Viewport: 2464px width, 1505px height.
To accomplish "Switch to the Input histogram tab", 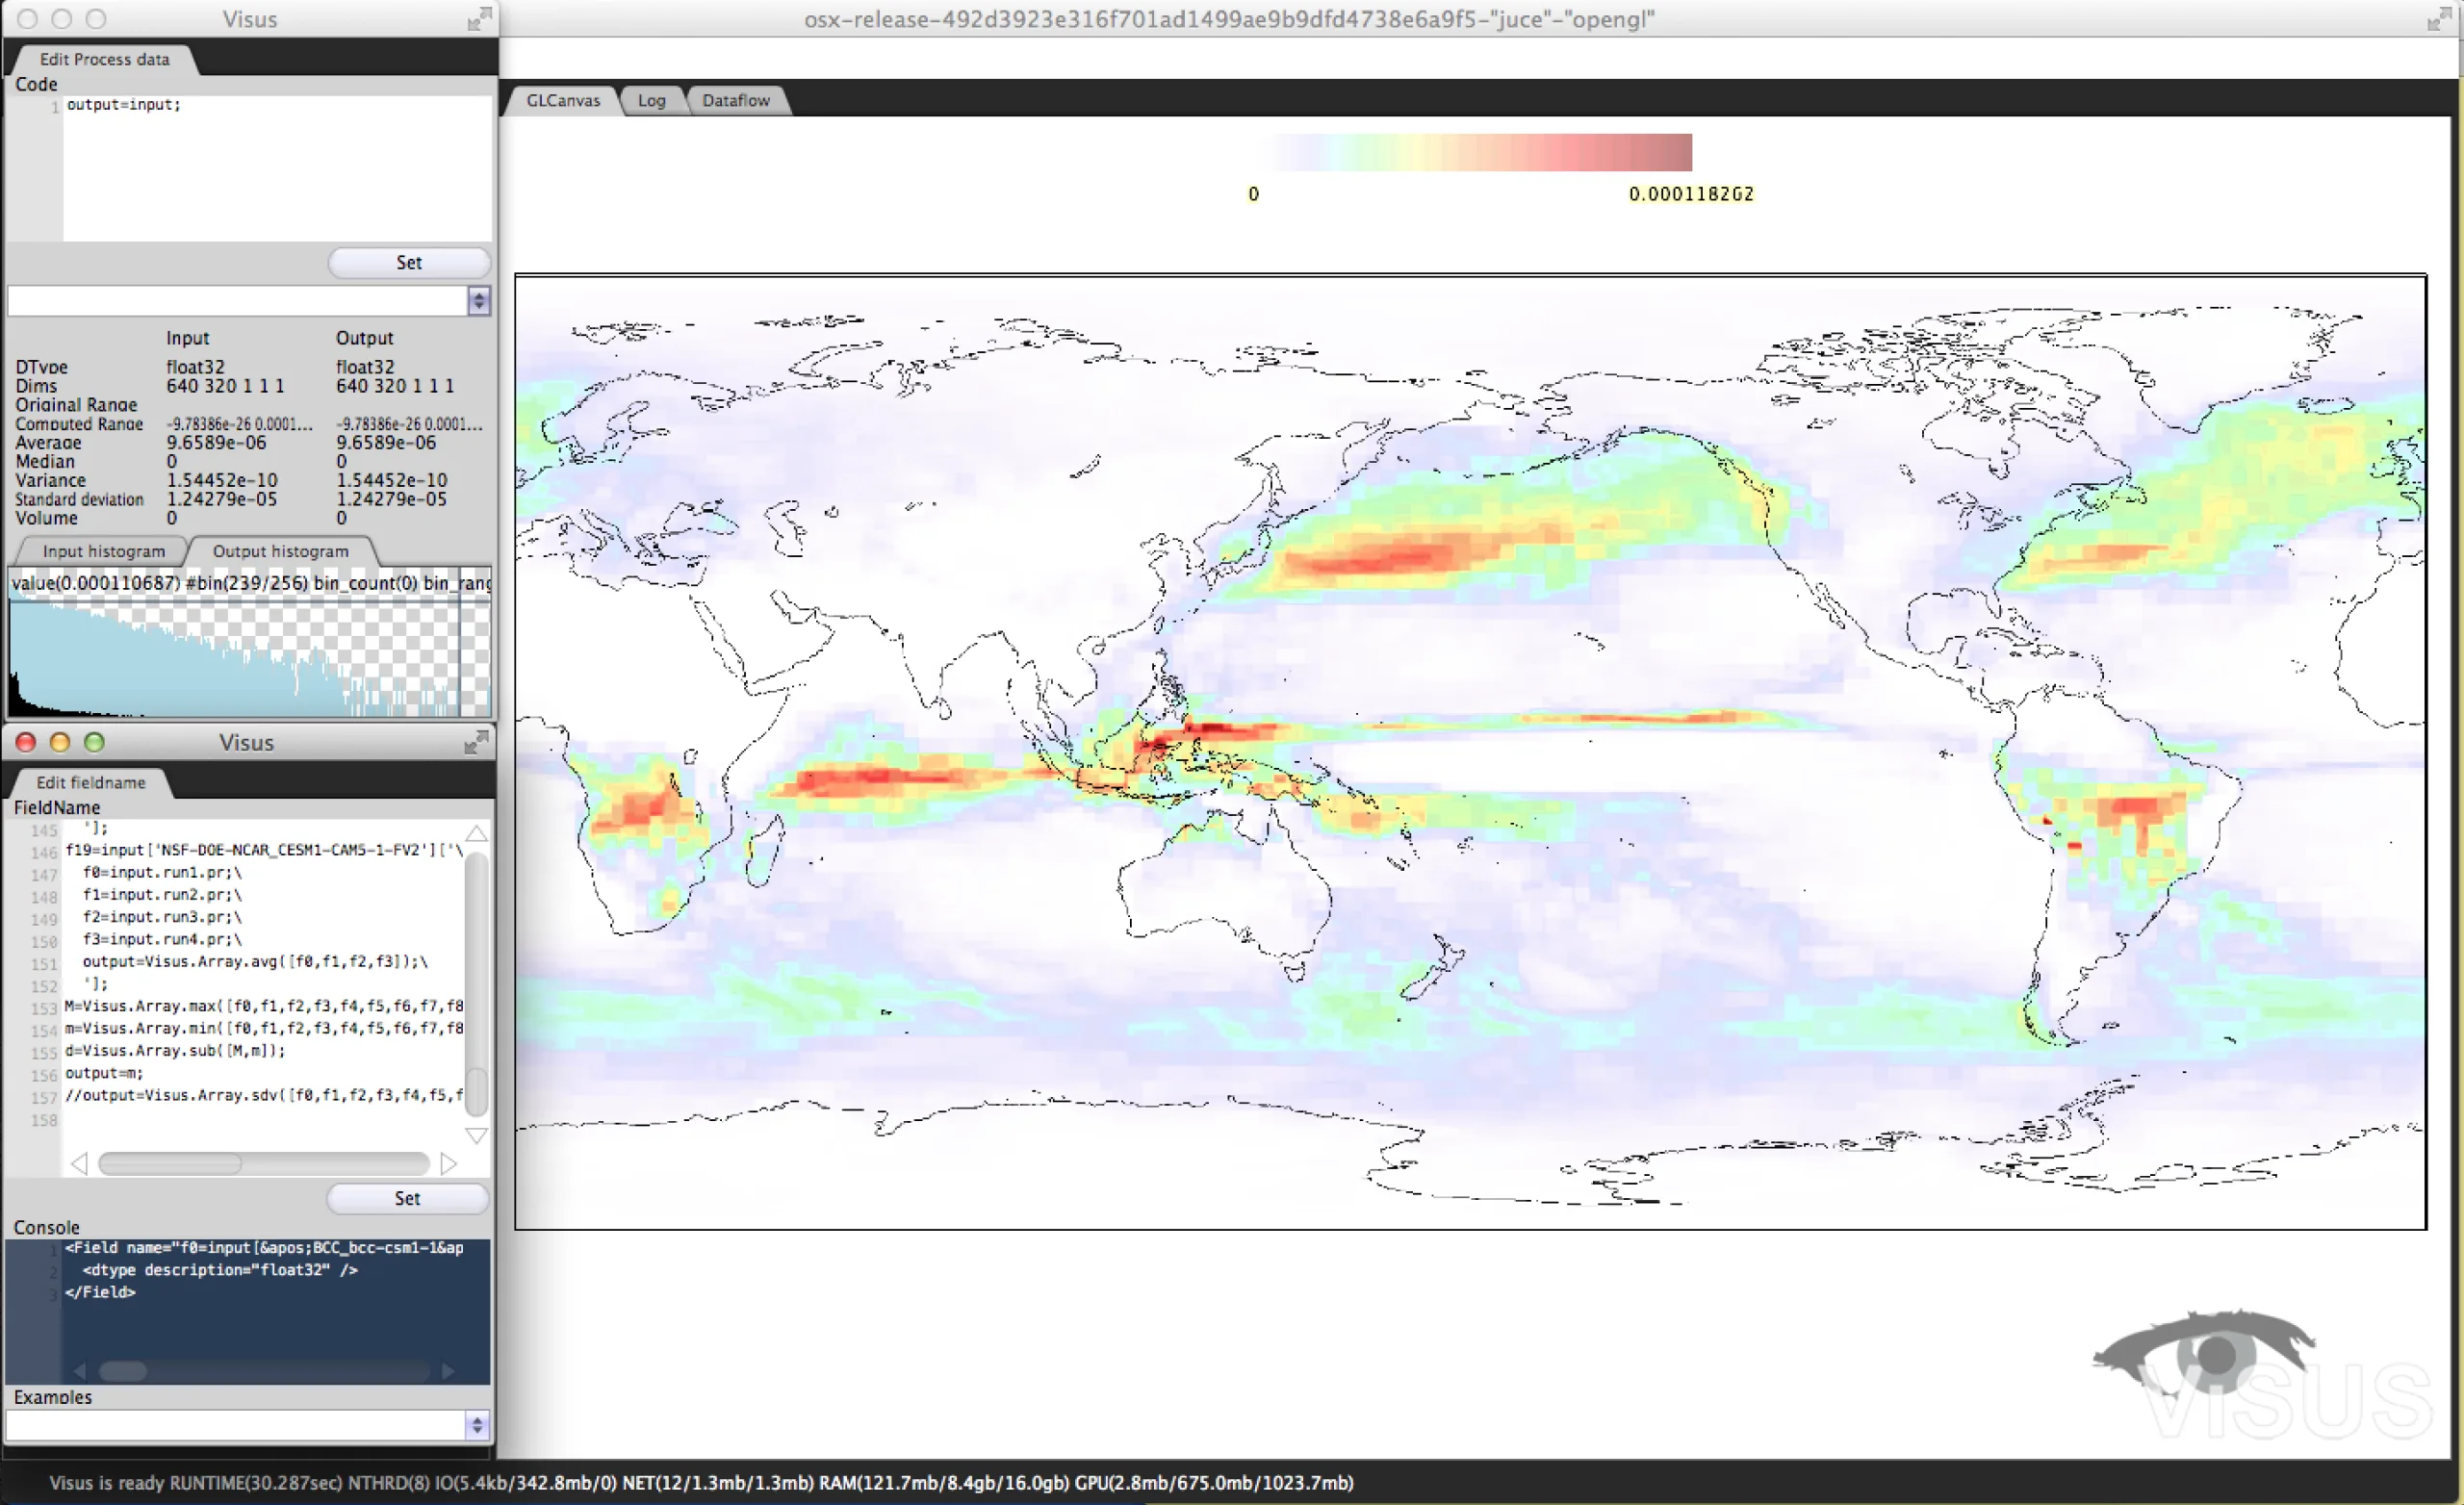I will click(104, 552).
